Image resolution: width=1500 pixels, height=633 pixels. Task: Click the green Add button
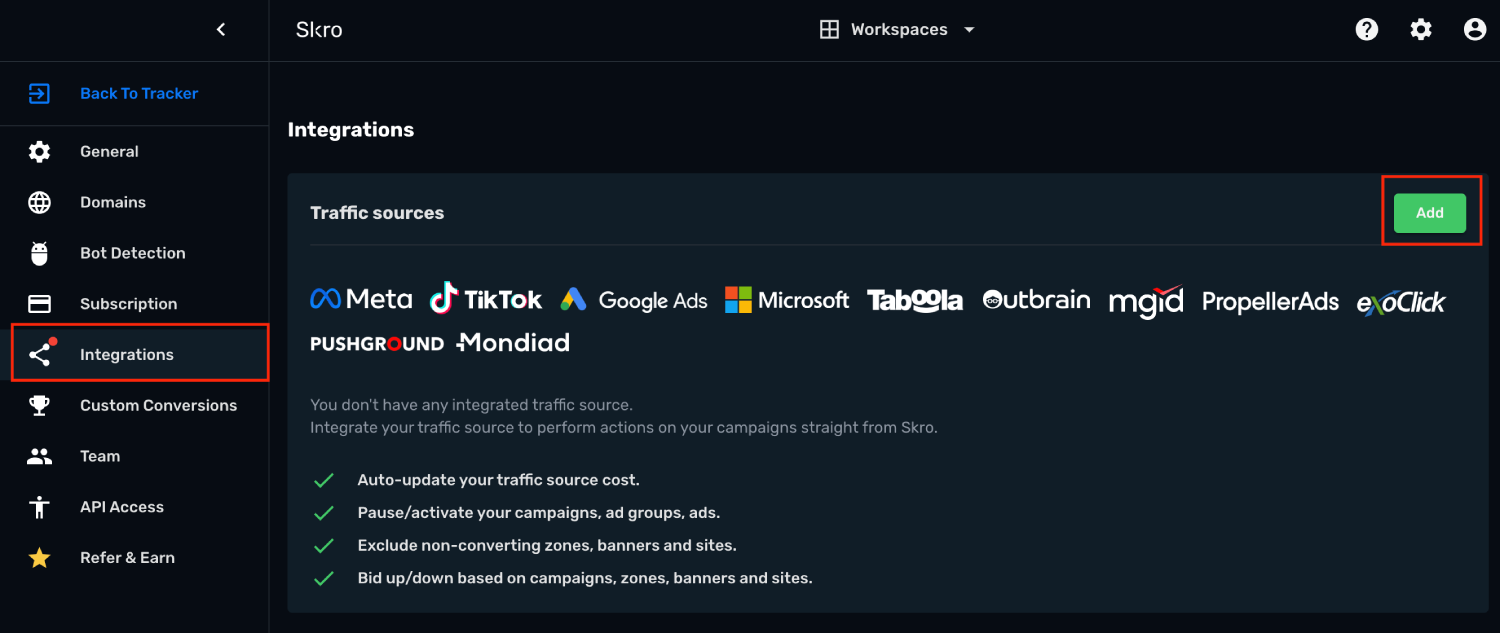(x=1430, y=213)
